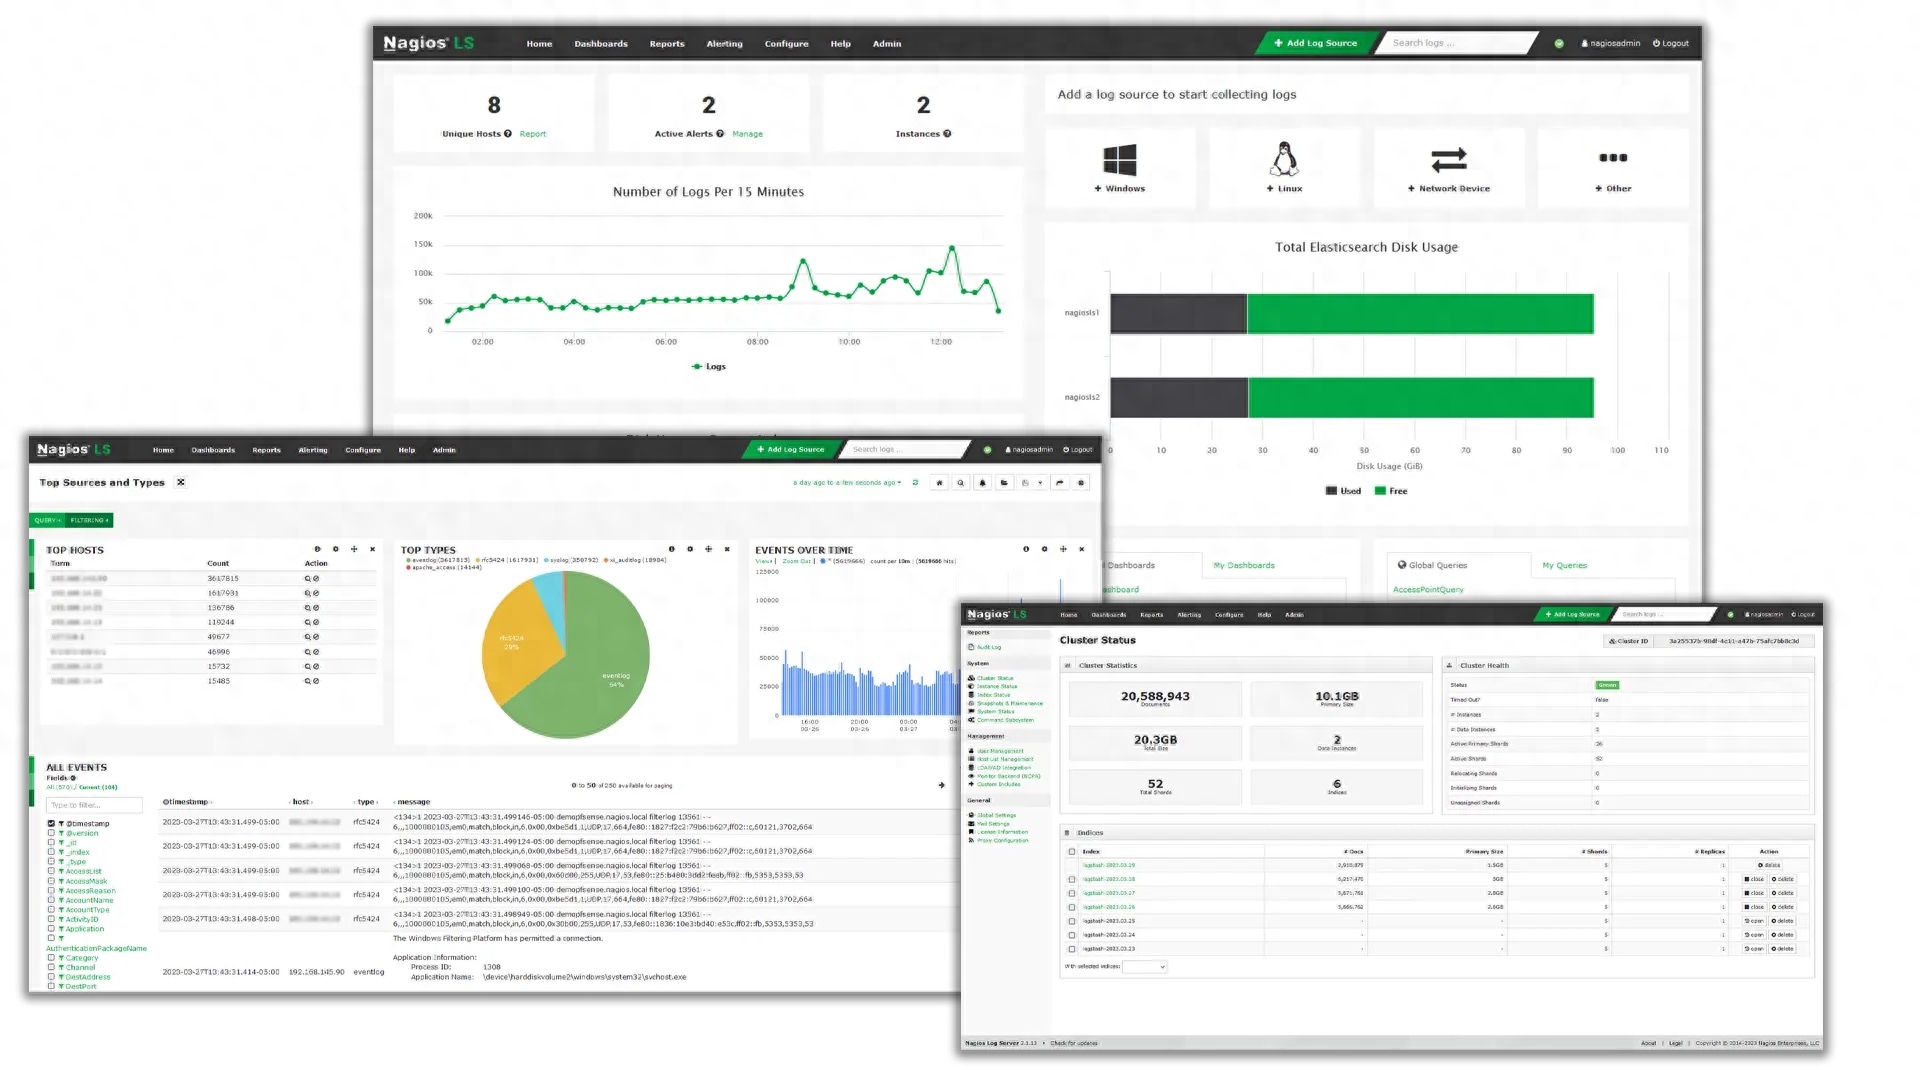
Task: Select the Alerting menu tab
Action: tap(723, 42)
